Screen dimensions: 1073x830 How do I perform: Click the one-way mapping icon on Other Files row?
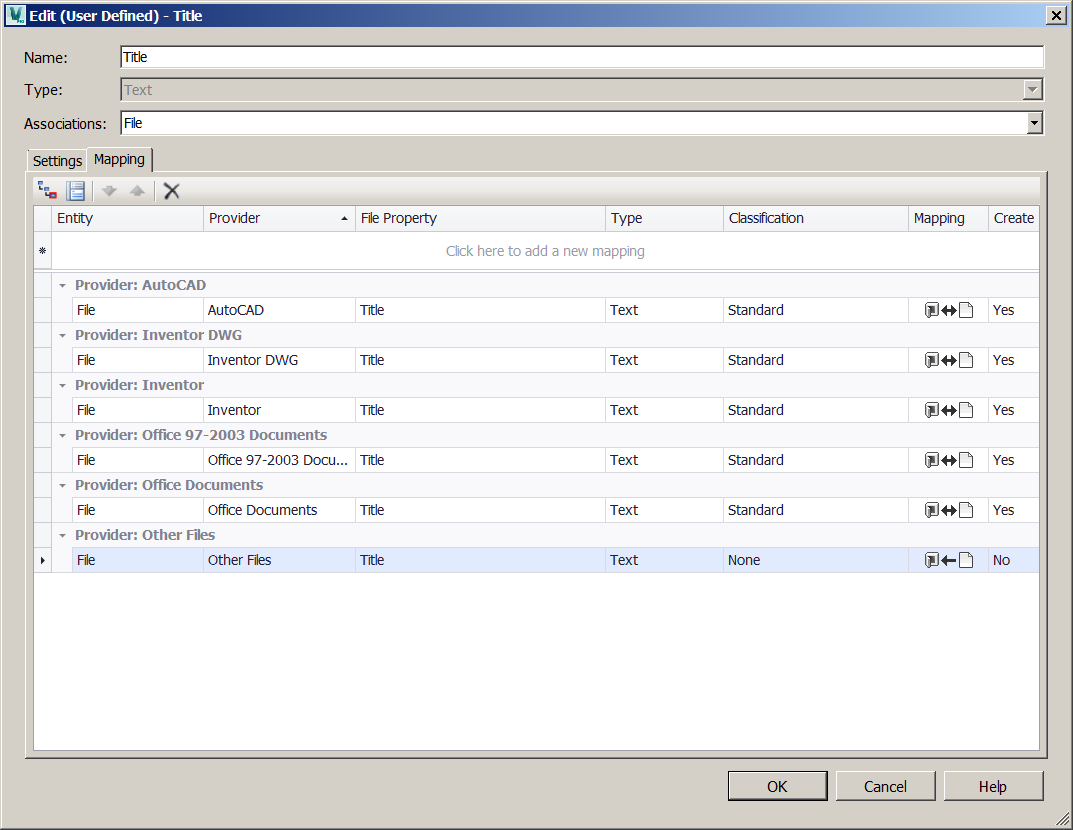coord(947,560)
